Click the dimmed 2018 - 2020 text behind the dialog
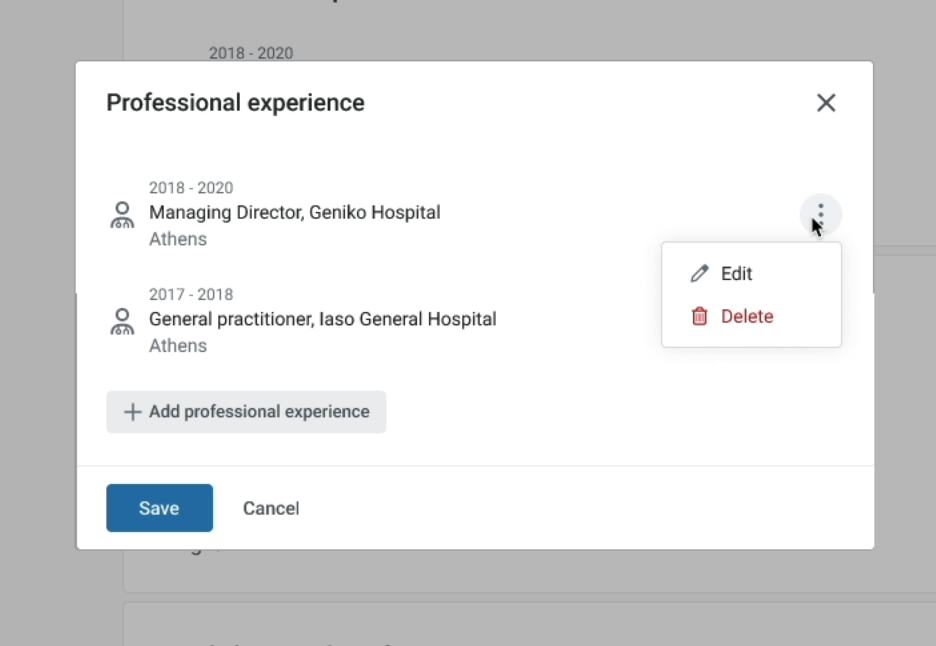The image size is (936, 646). click(x=251, y=53)
